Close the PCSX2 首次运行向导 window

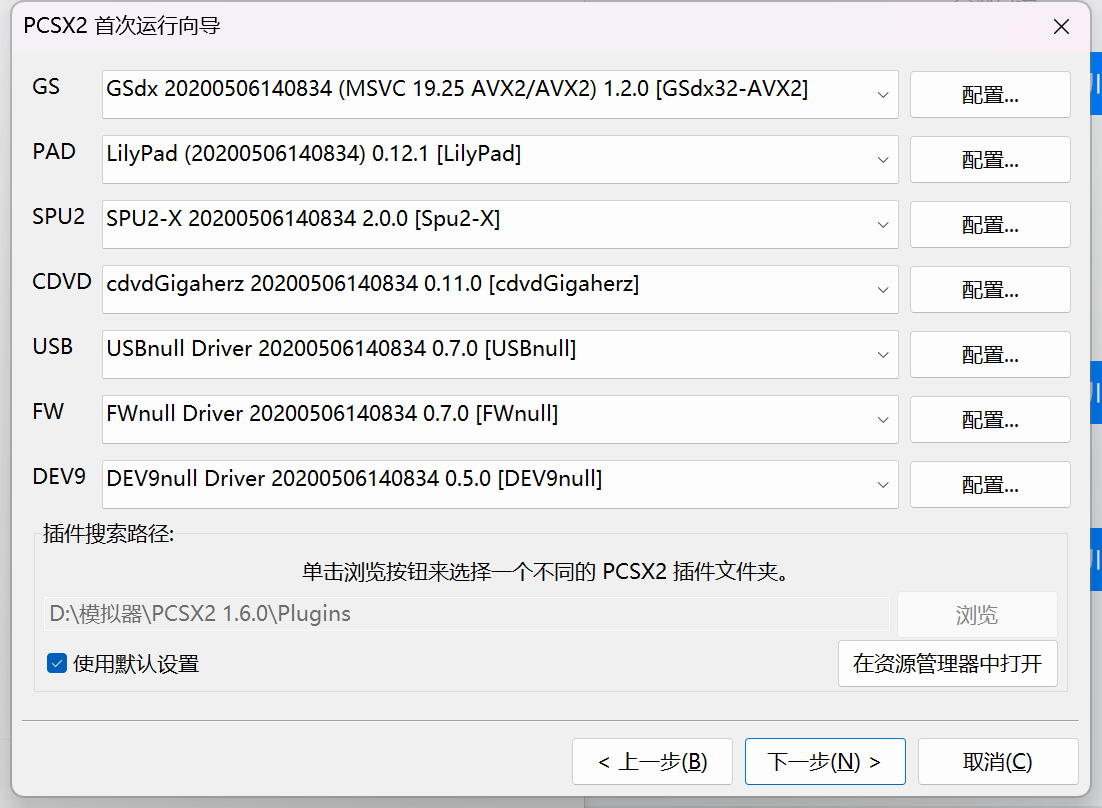tap(1061, 27)
